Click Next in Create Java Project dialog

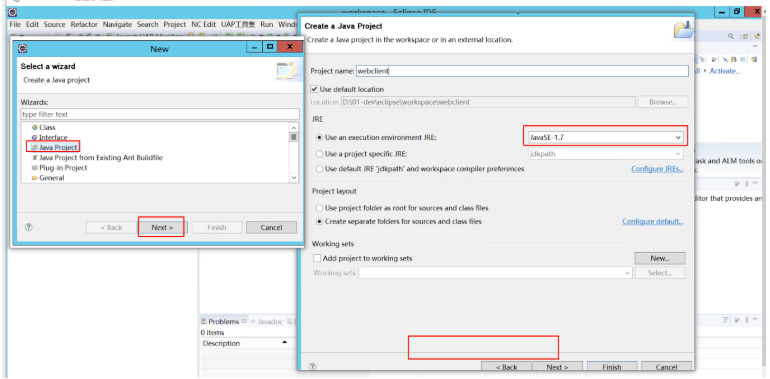[557, 367]
